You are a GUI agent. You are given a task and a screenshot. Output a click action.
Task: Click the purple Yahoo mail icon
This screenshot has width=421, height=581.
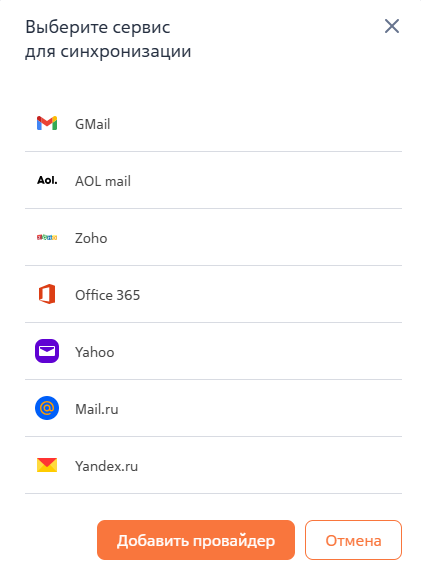(47, 351)
